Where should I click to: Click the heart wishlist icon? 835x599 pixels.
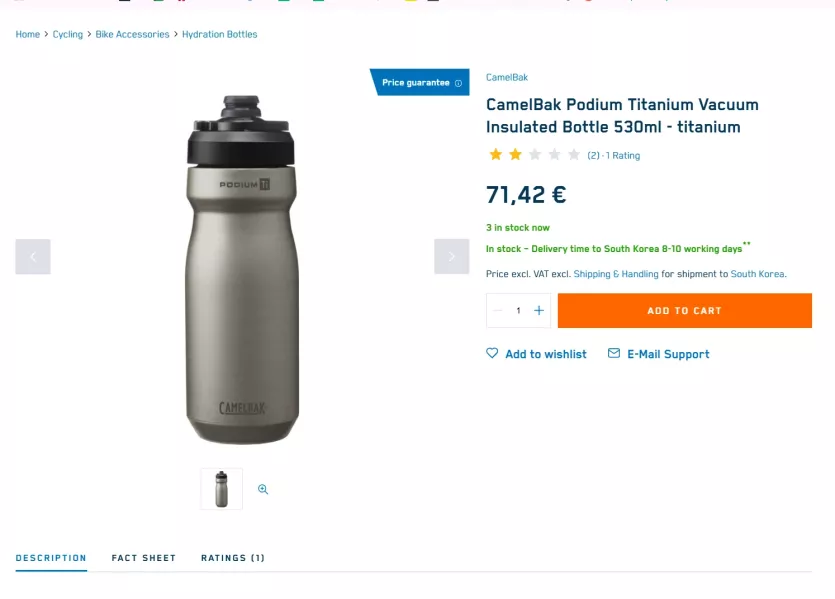coord(492,353)
